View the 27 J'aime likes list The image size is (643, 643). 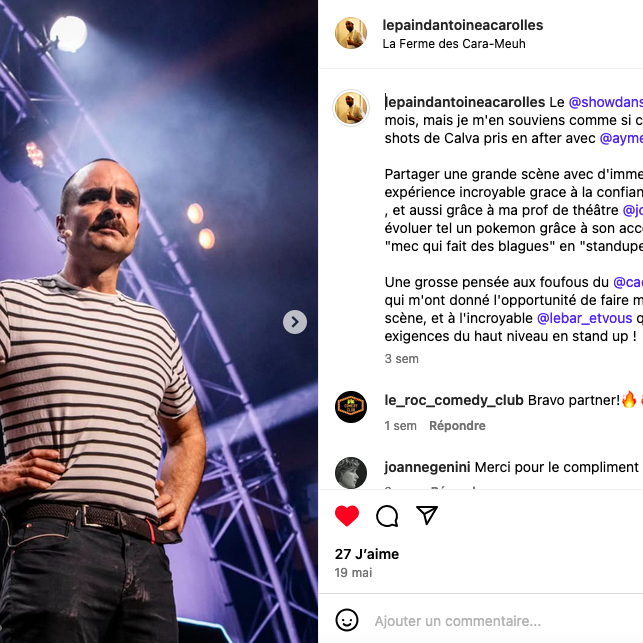pyautogui.click(x=367, y=554)
